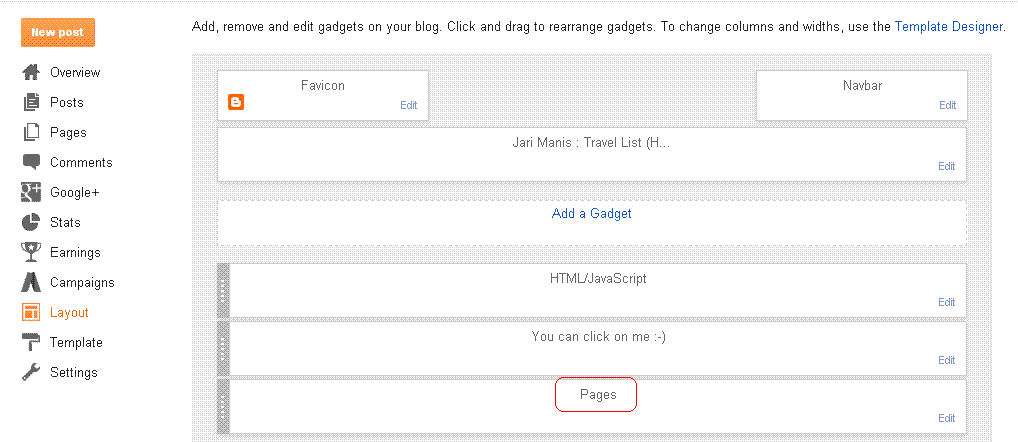
Task: Grab the Pages gadget drag handle
Action: tap(223, 406)
